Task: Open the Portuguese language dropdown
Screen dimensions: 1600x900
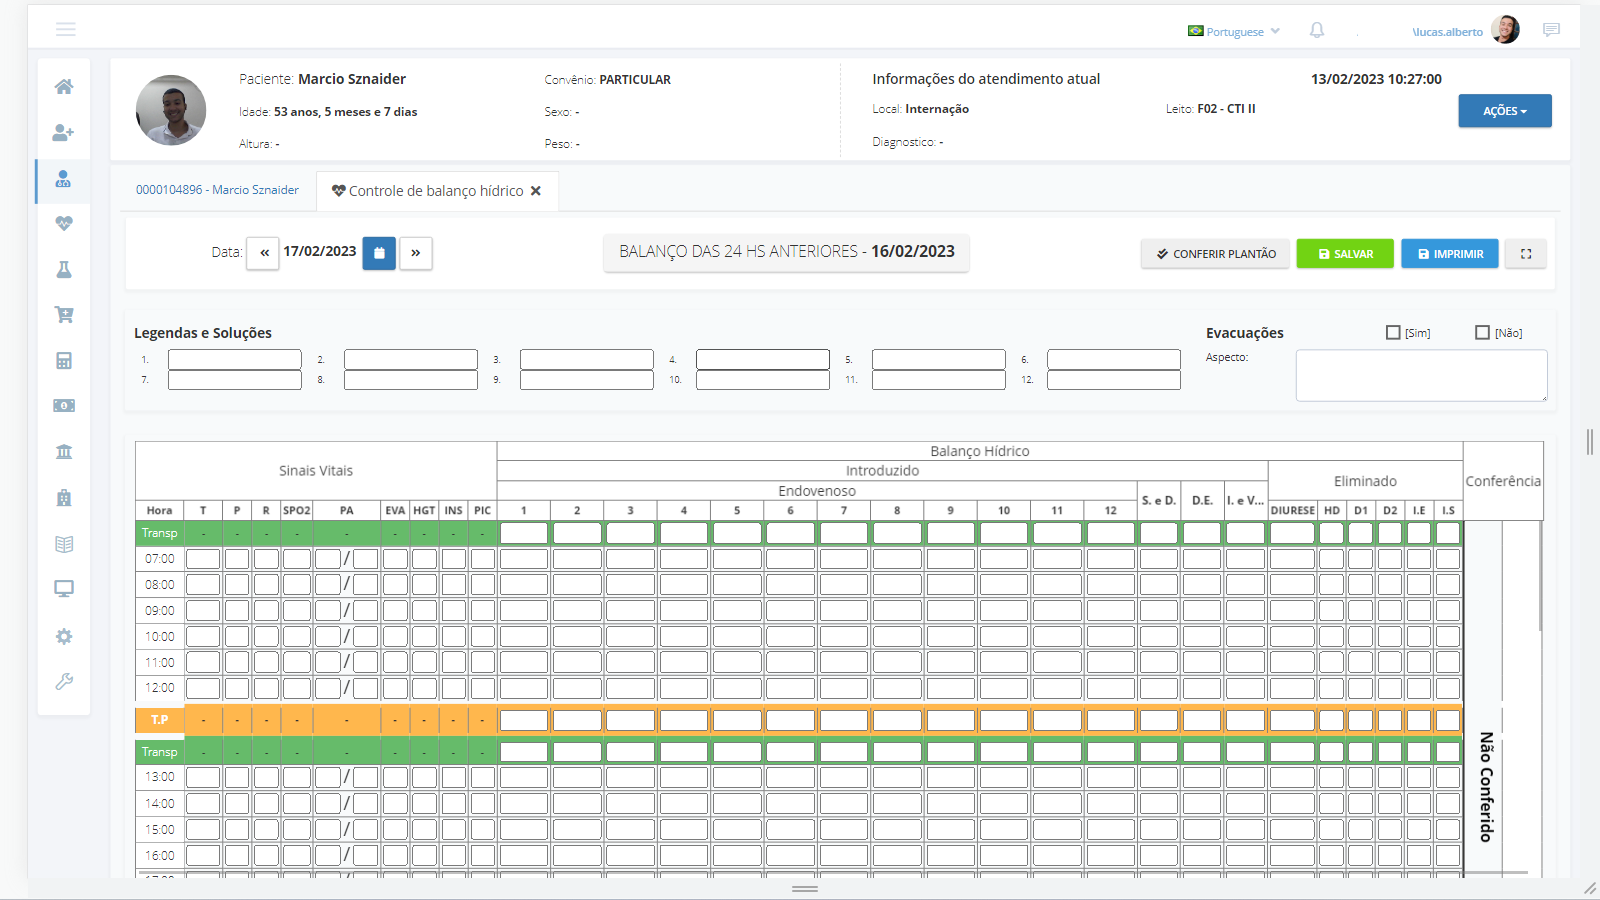Action: pos(1234,32)
